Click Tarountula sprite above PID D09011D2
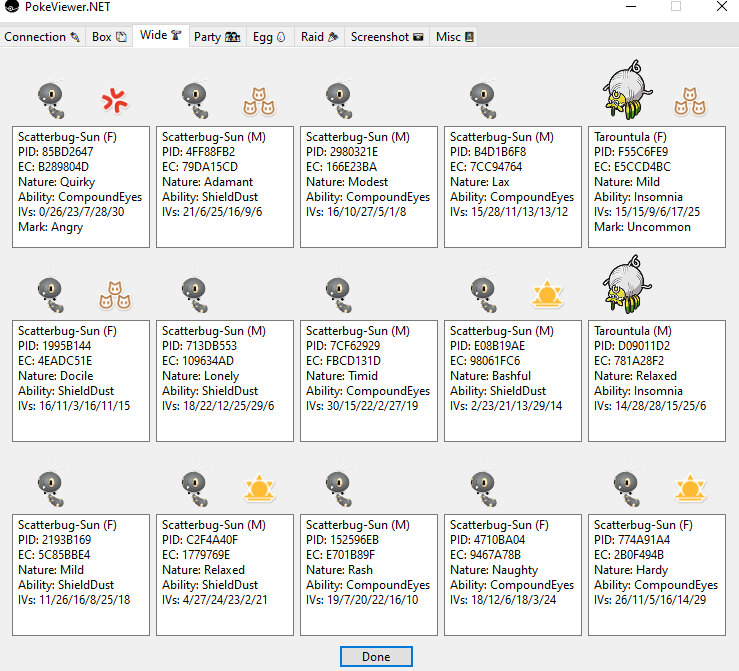This screenshot has width=739, height=671. (627, 285)
